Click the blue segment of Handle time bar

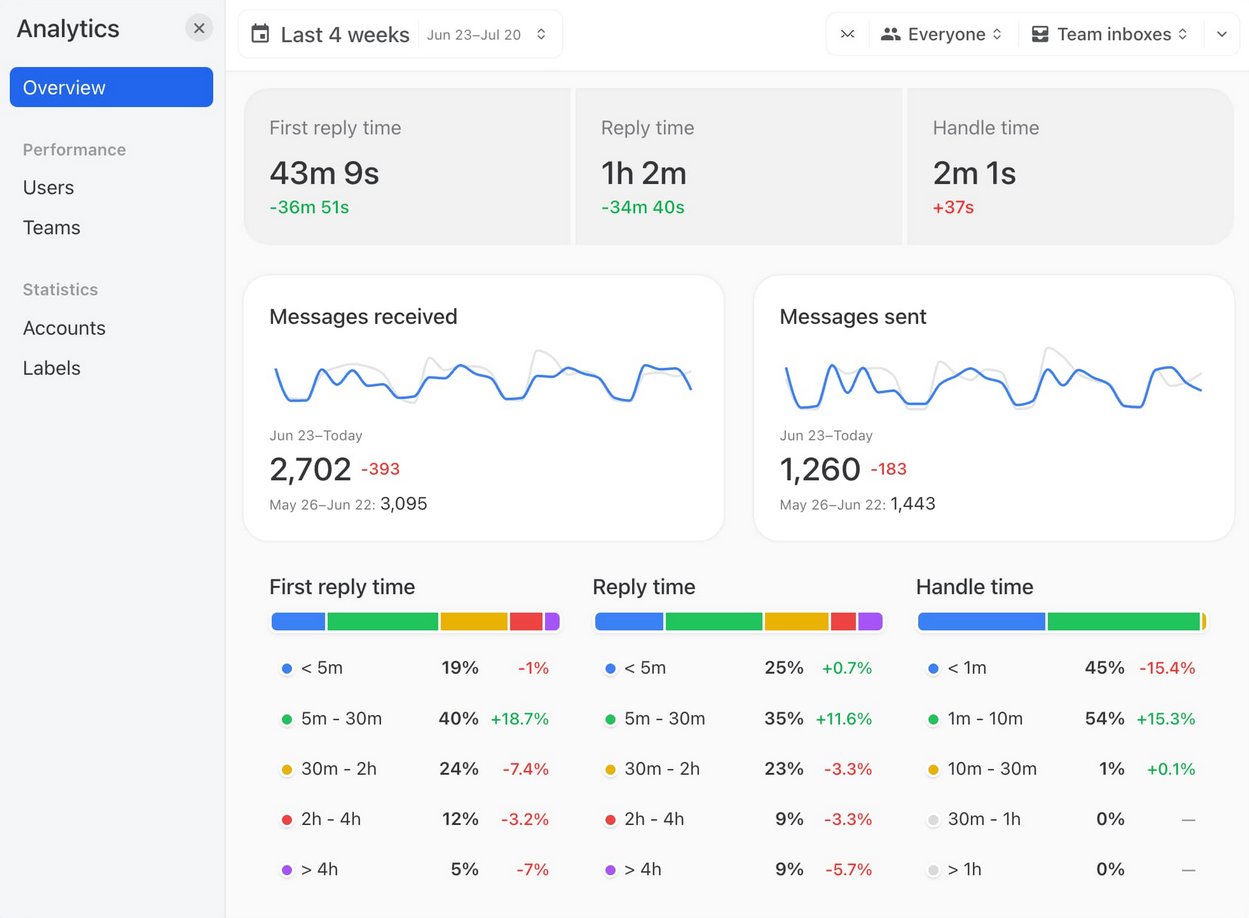point(981,622)
